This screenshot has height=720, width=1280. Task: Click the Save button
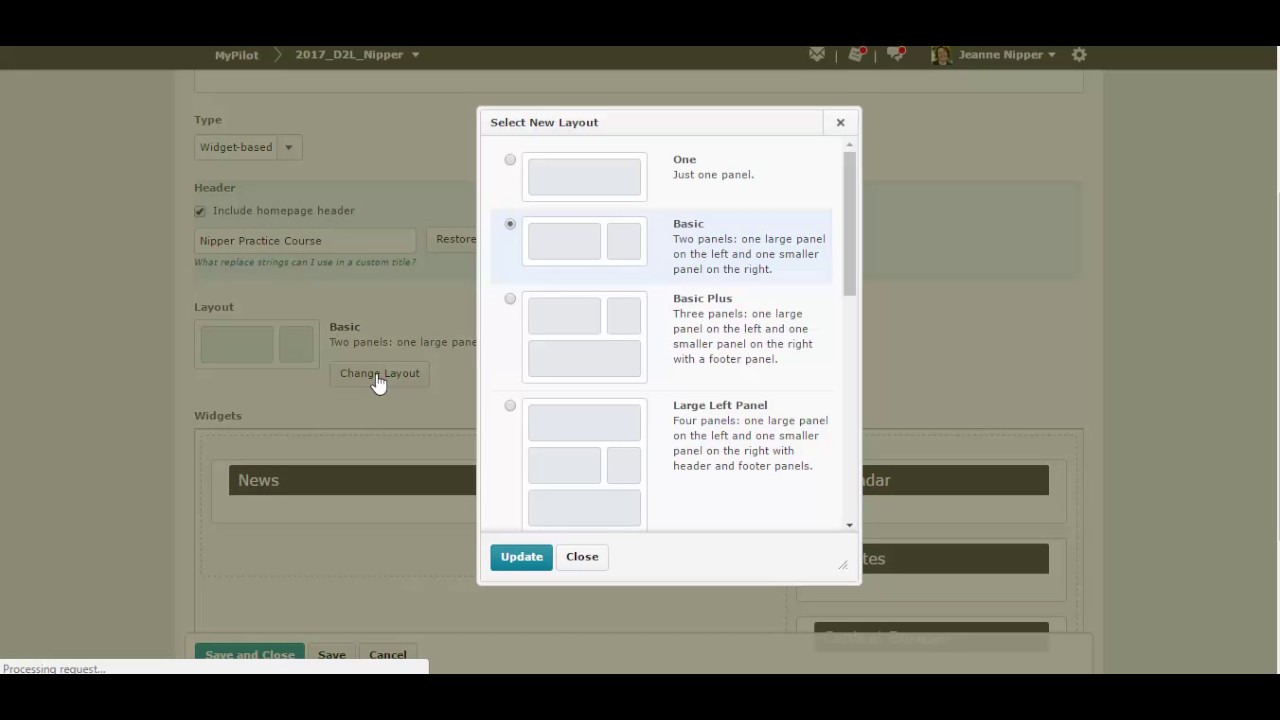coord(332,654)
